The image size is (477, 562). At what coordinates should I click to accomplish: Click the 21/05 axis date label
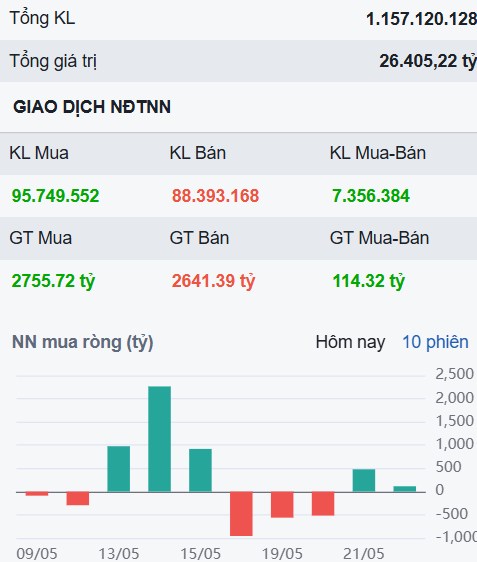coord(364,554)
